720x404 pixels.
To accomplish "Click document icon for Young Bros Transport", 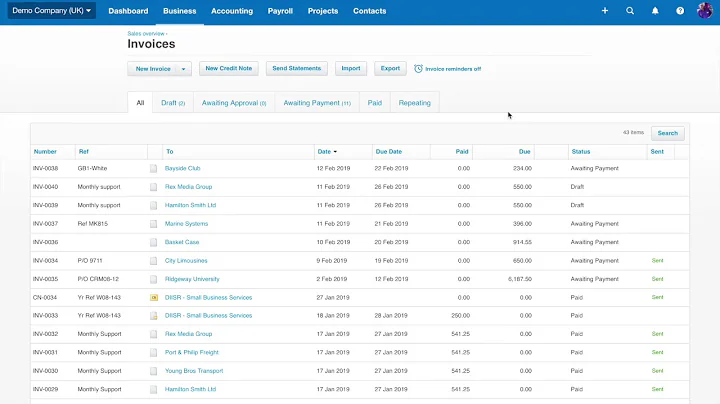I will (153, 371).
